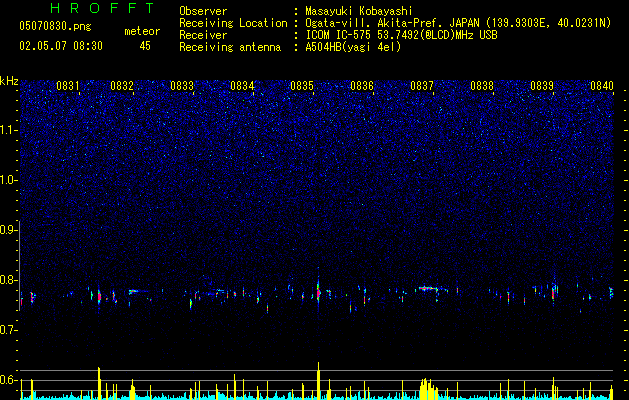Click the 0.9 kHz axis label

(8, 230)
